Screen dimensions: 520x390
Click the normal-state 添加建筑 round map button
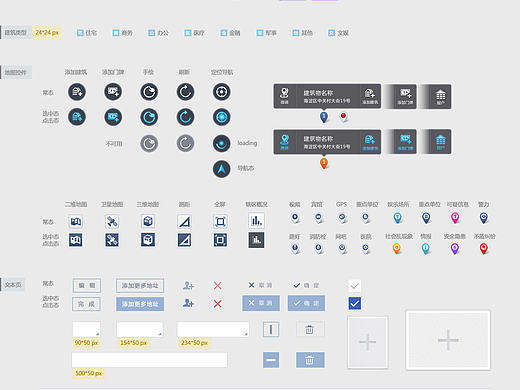point(77,92)
